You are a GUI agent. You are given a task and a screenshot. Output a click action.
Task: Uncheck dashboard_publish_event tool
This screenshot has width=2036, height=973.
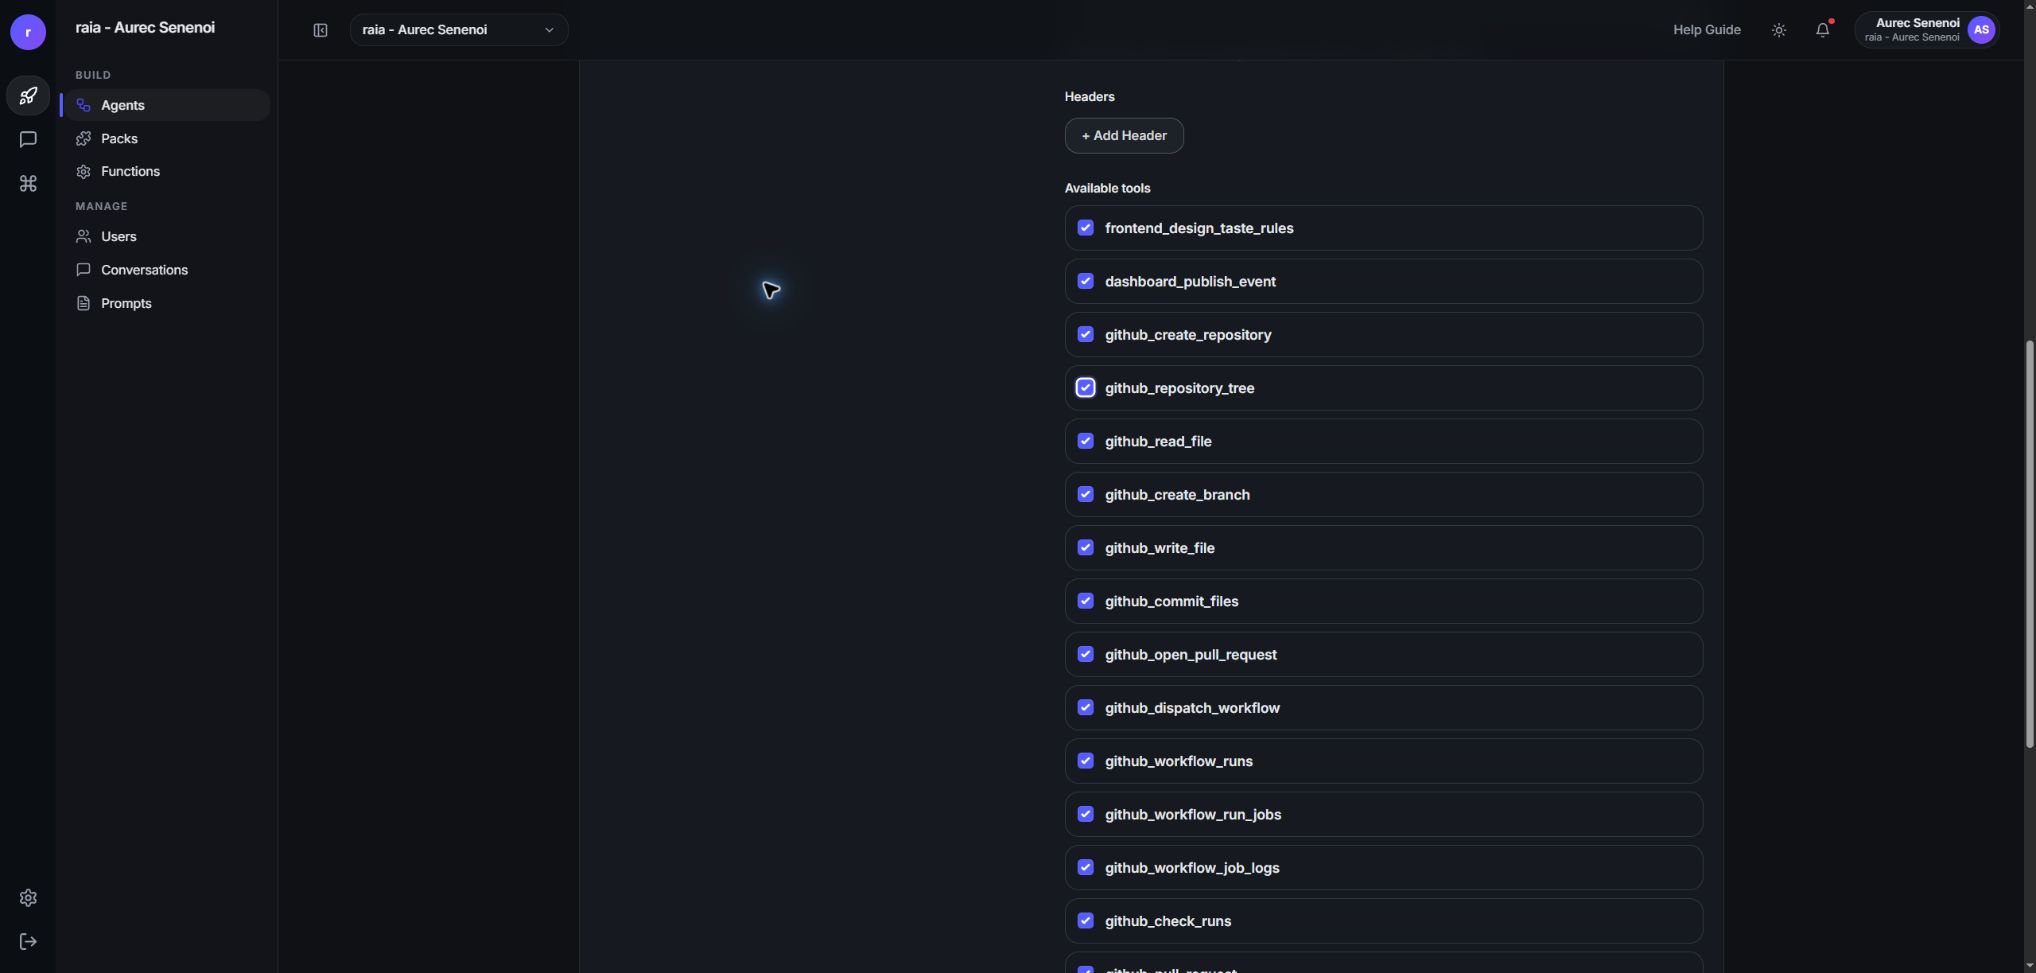[1086, 281]
